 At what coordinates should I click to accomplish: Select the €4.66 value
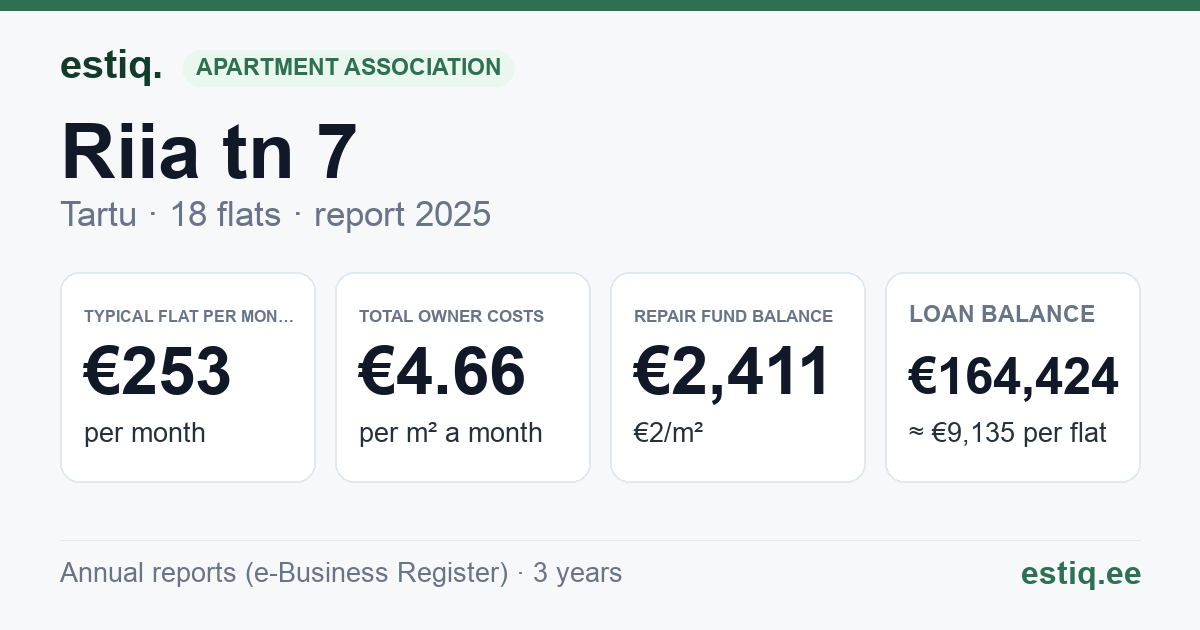point(442,372)
